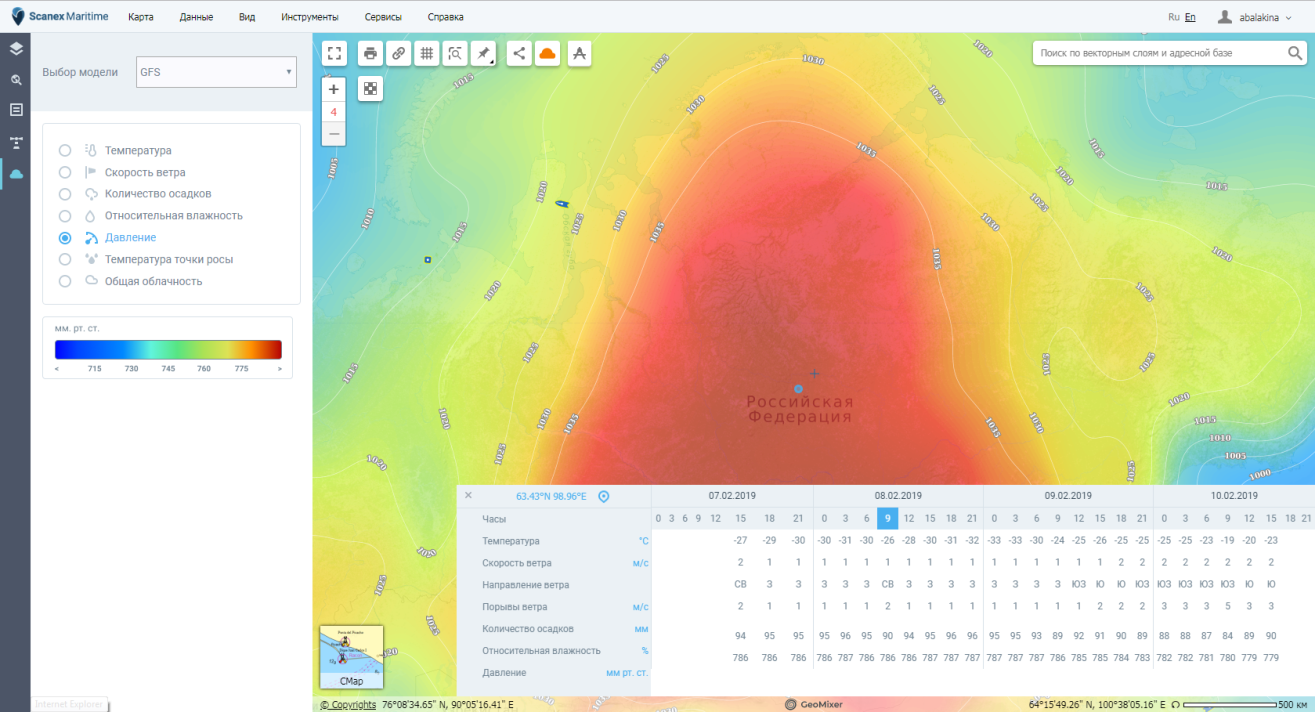Select the Относительная влажность radio button
1315x712 pixels.
click(x=65, y=216)
